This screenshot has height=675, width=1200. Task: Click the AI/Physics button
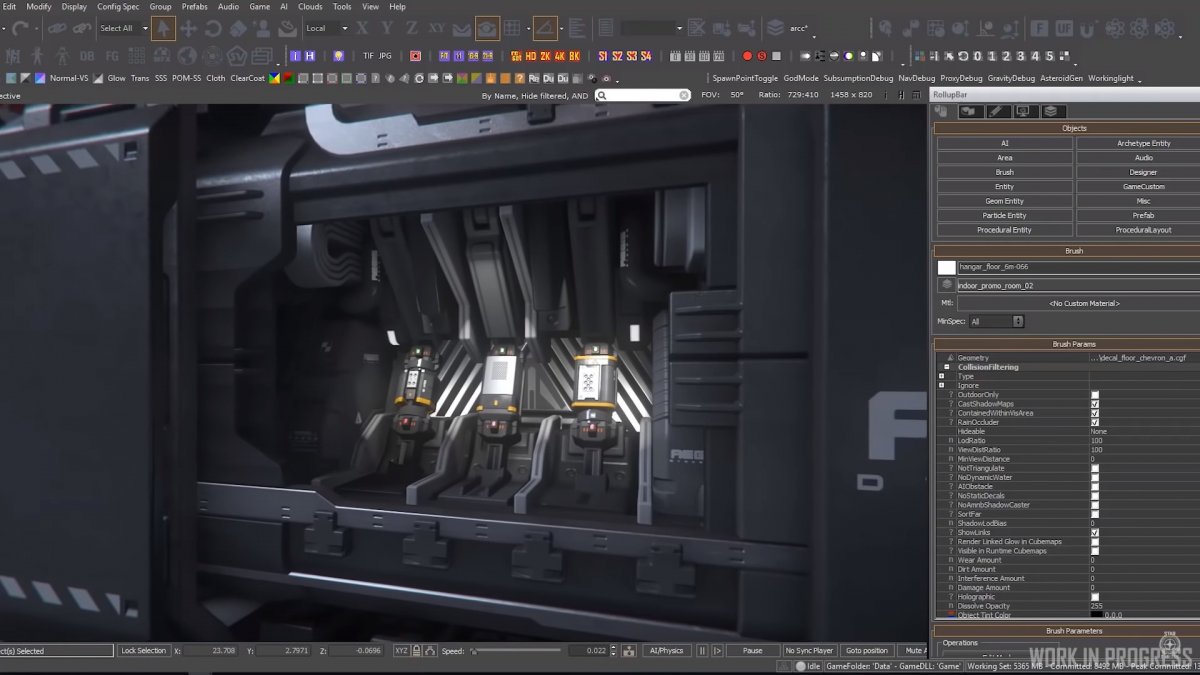666,650
